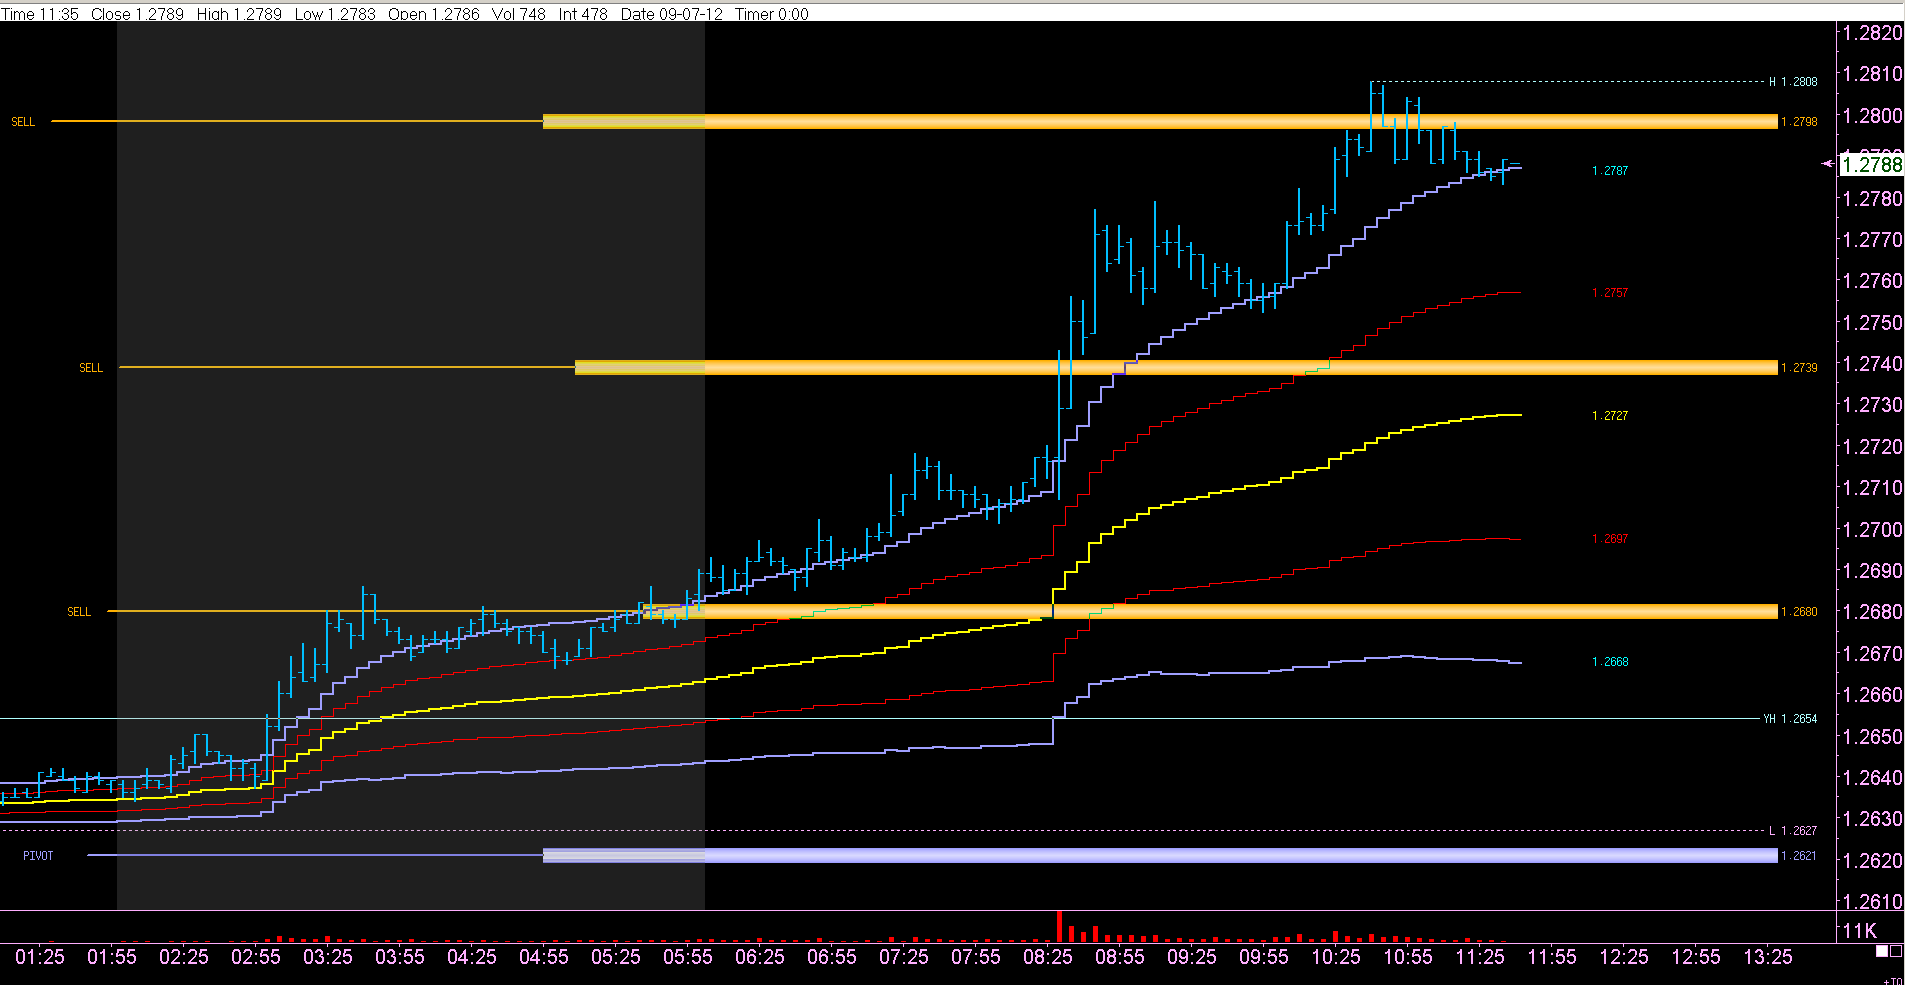This screenshot has height=985, width=1905.
Task: Click the SELL label on the lowest sell line
Action: [79, 612]
